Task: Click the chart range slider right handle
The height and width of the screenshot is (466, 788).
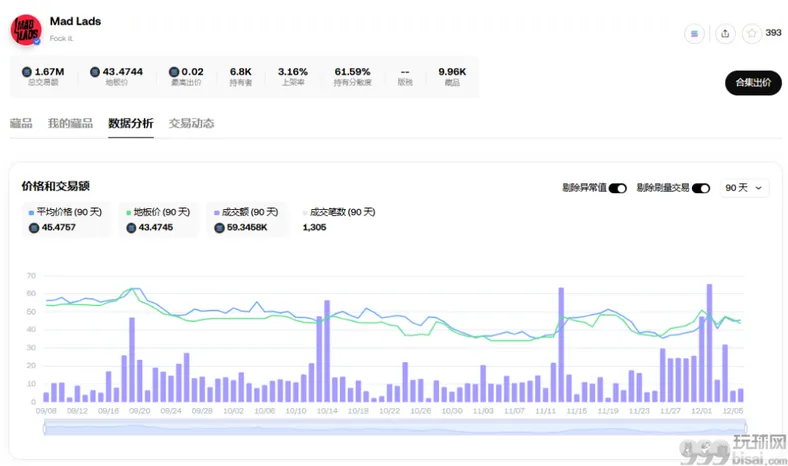Action: pyautogui.click(x=745, y=429)
